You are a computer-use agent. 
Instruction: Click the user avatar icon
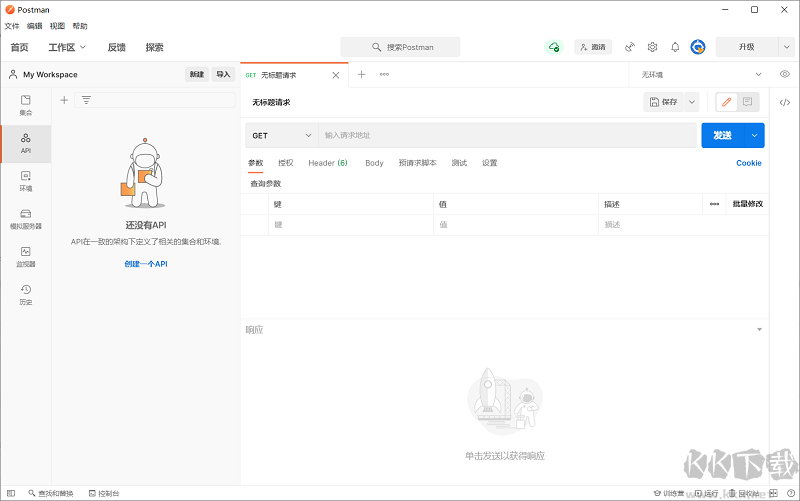click(698, 47)
